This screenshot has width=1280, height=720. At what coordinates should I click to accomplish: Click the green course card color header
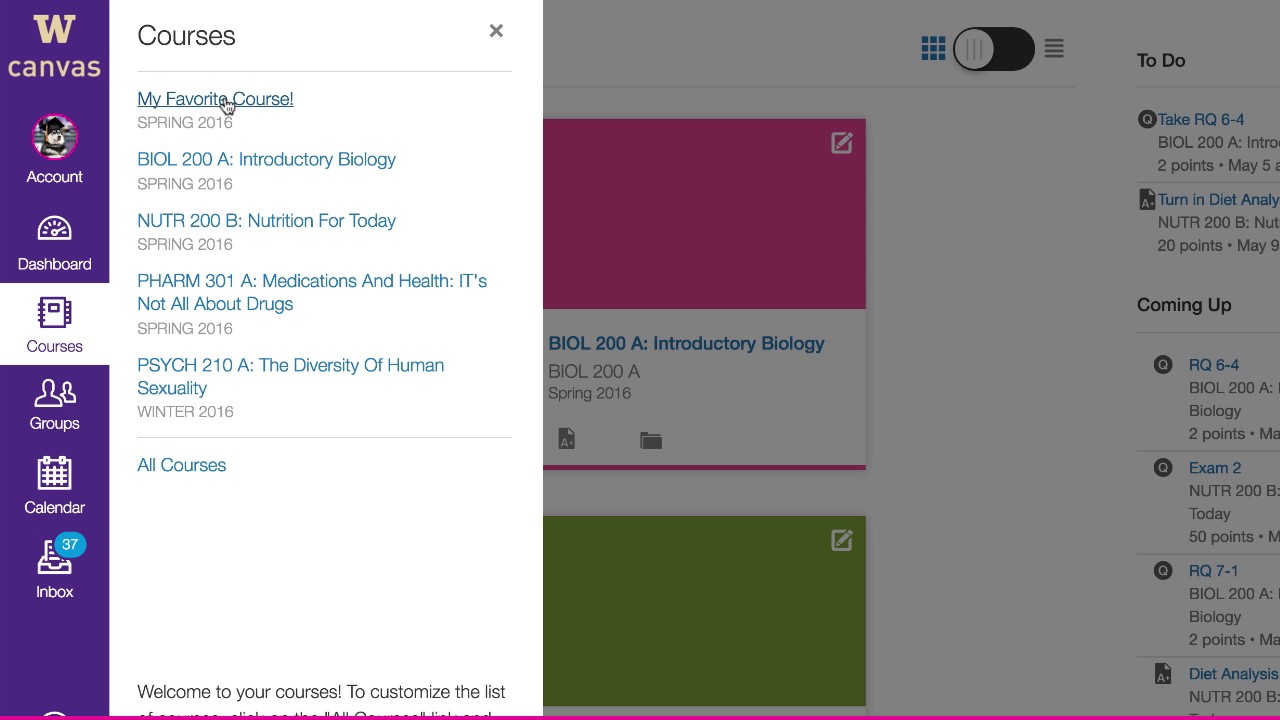(704, 611)
